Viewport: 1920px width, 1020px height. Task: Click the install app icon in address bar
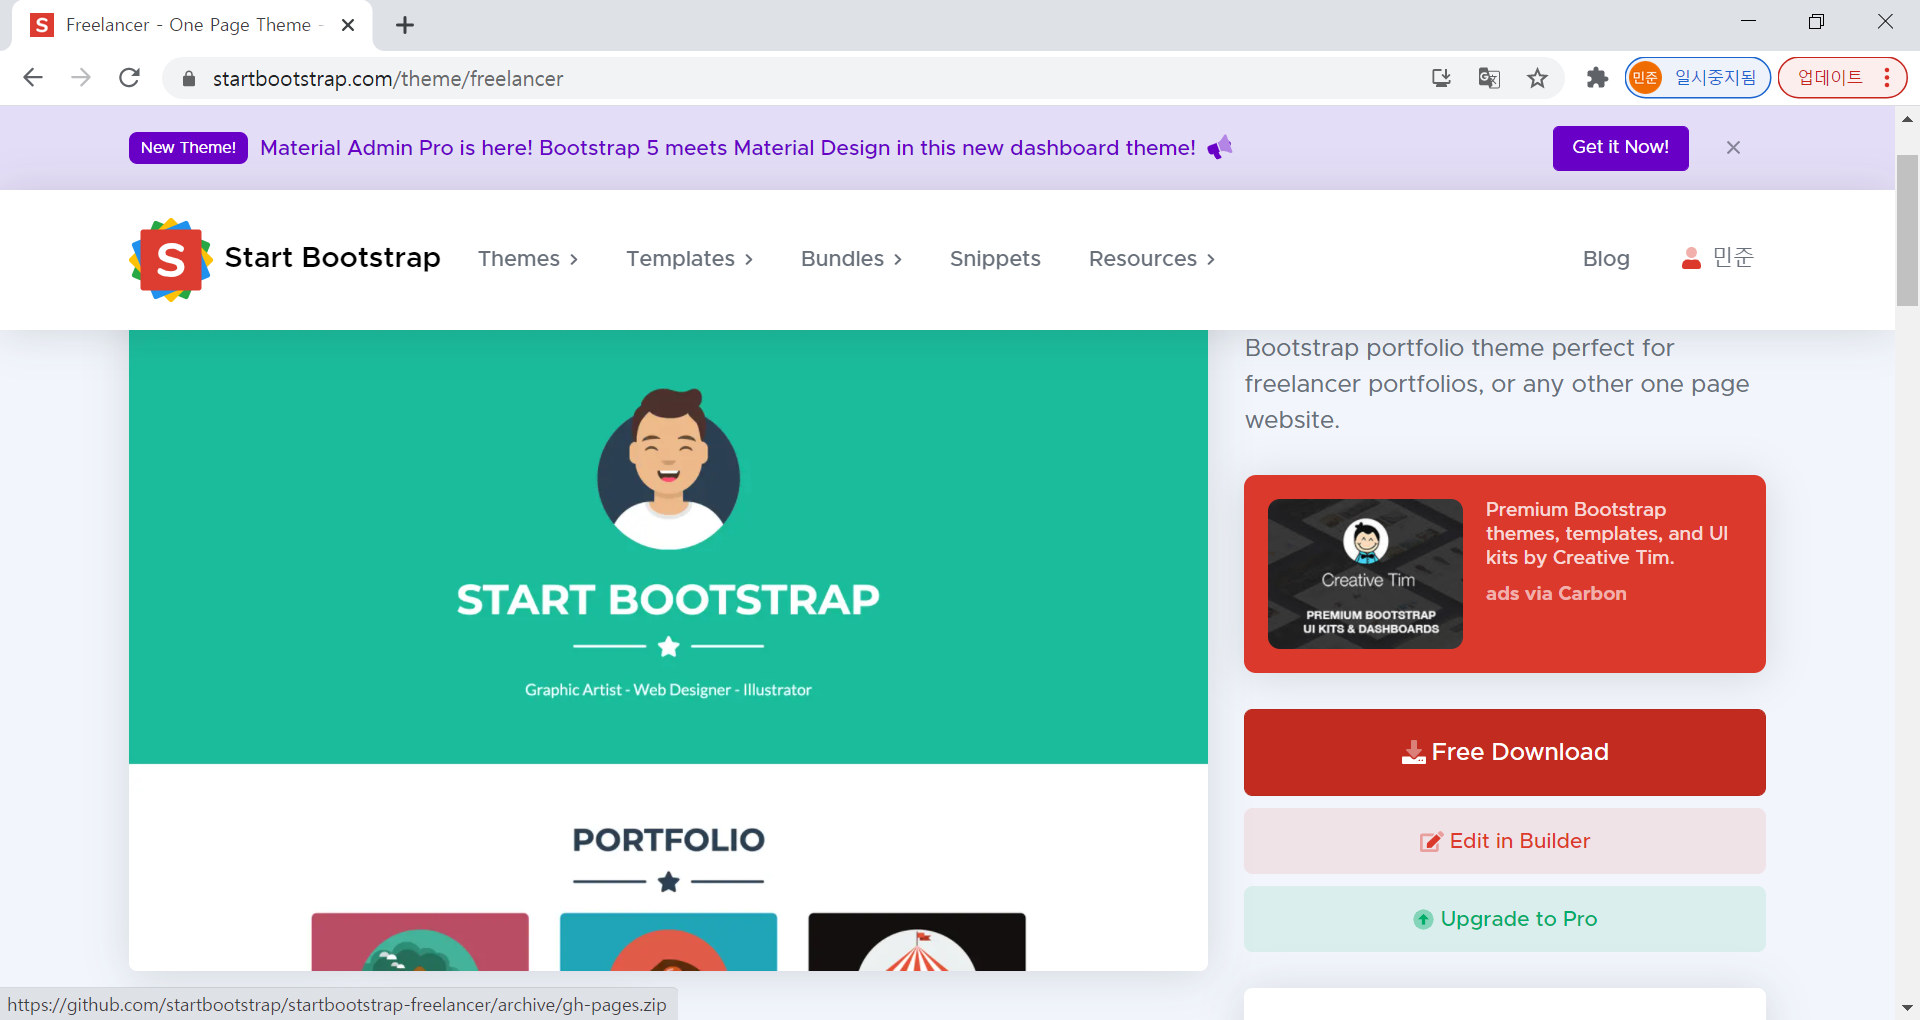point(1441,78)
